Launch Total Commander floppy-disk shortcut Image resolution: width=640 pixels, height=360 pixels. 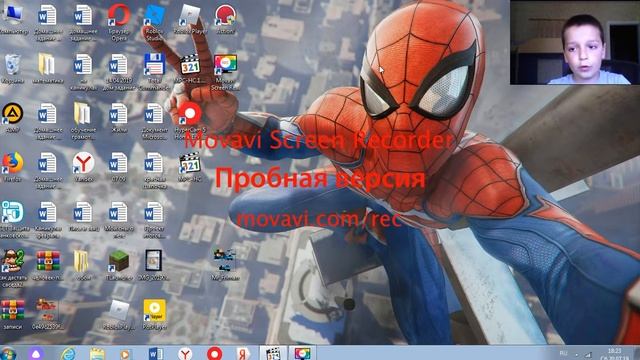click(154, 71)
